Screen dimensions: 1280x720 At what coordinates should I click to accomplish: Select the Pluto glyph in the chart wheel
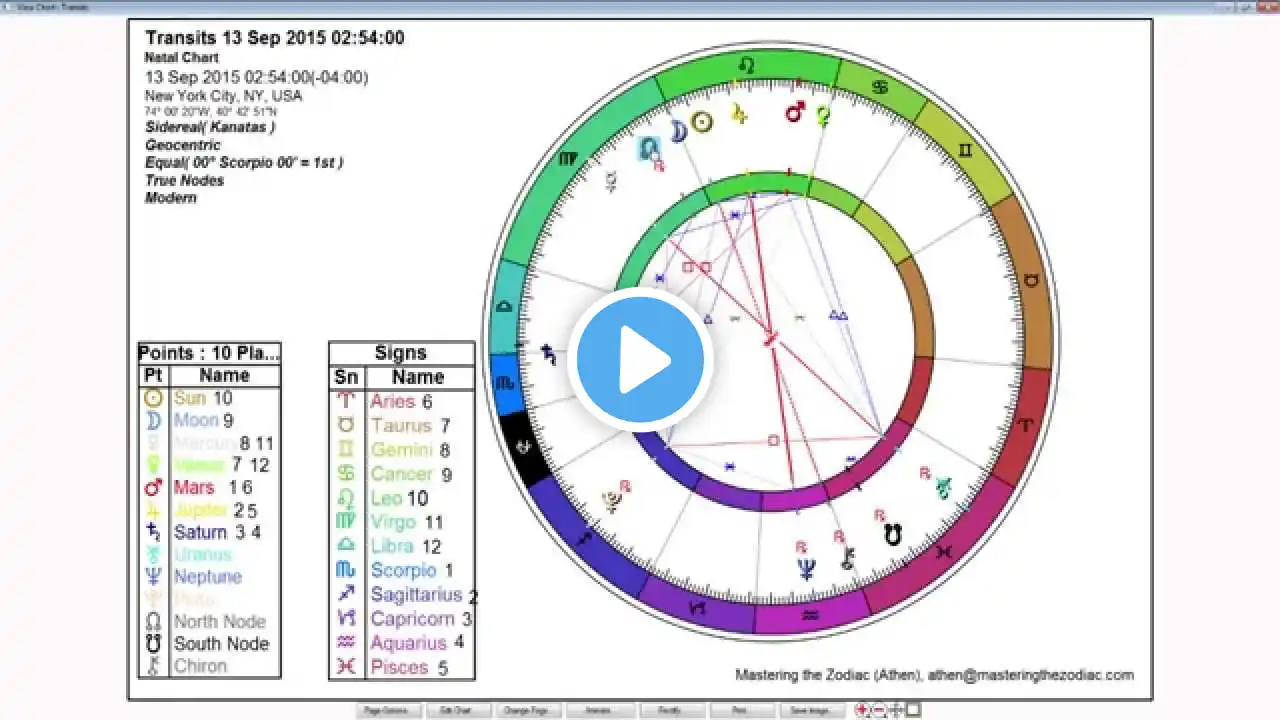[x=611, y=502]
